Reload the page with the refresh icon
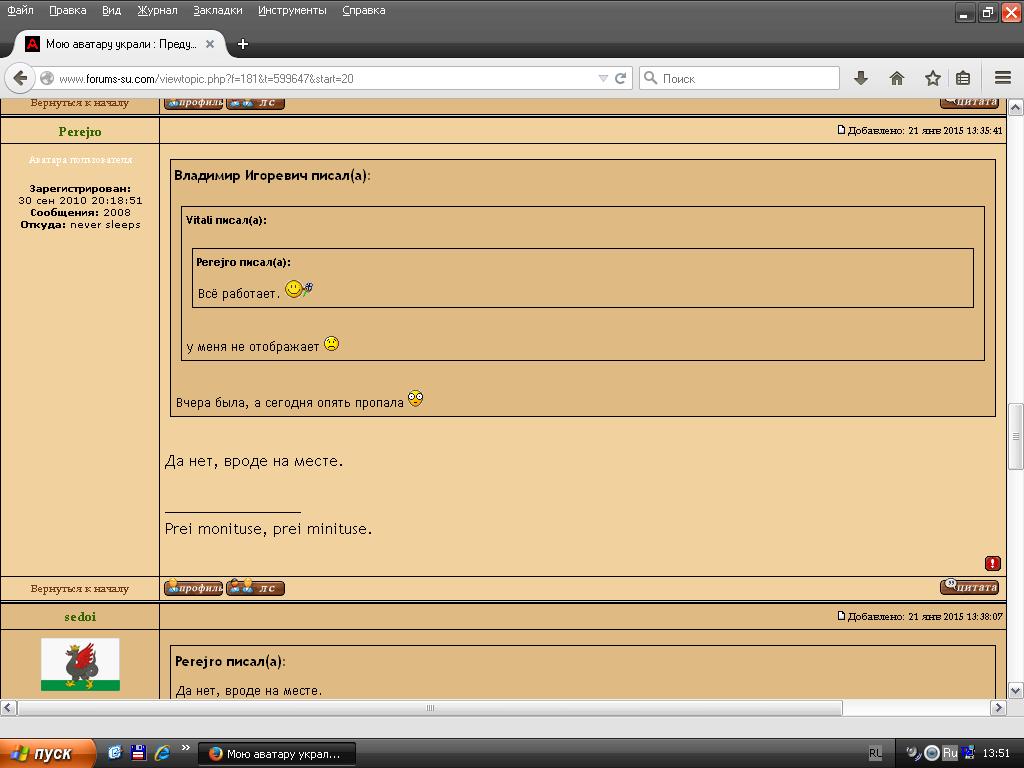This screenshot has height=768, width=1024. point(620,78)
